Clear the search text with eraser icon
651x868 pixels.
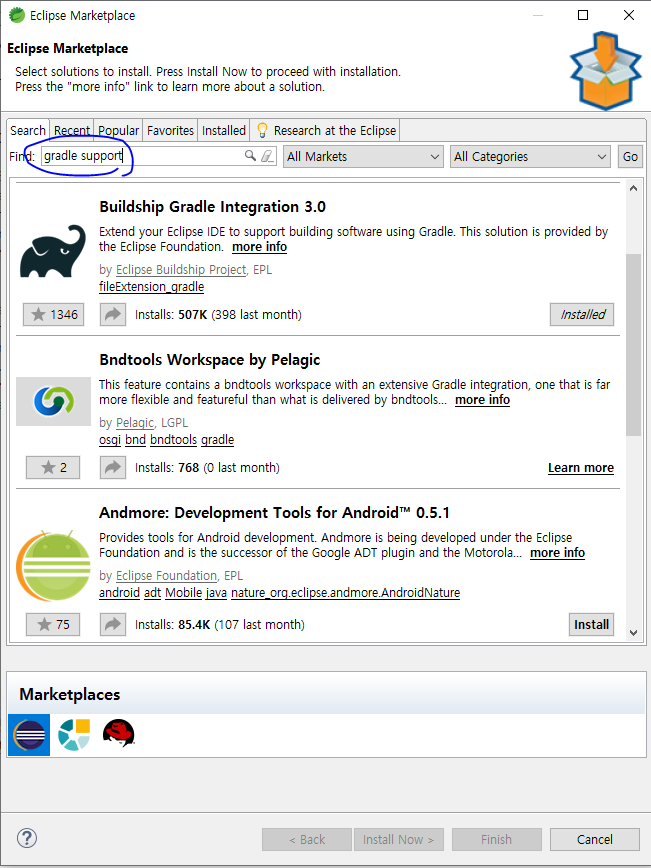pyautogui.click(x=267, y=156)
